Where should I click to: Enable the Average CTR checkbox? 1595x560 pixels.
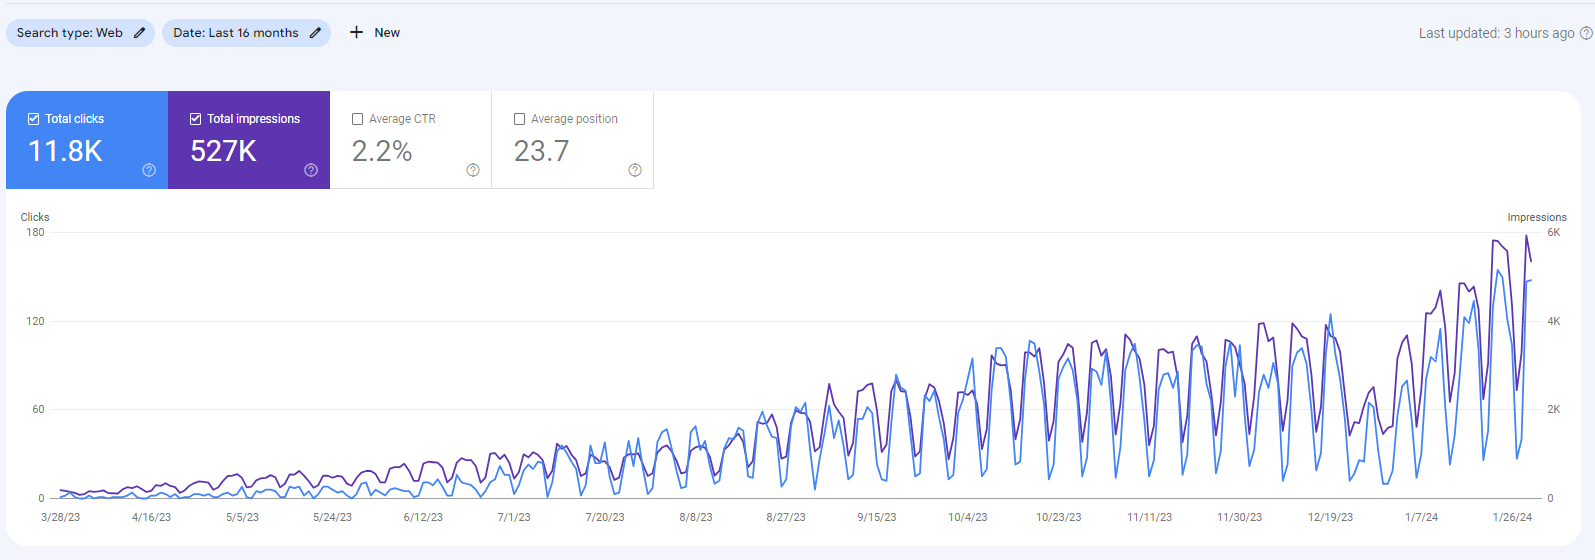point(358,119)
